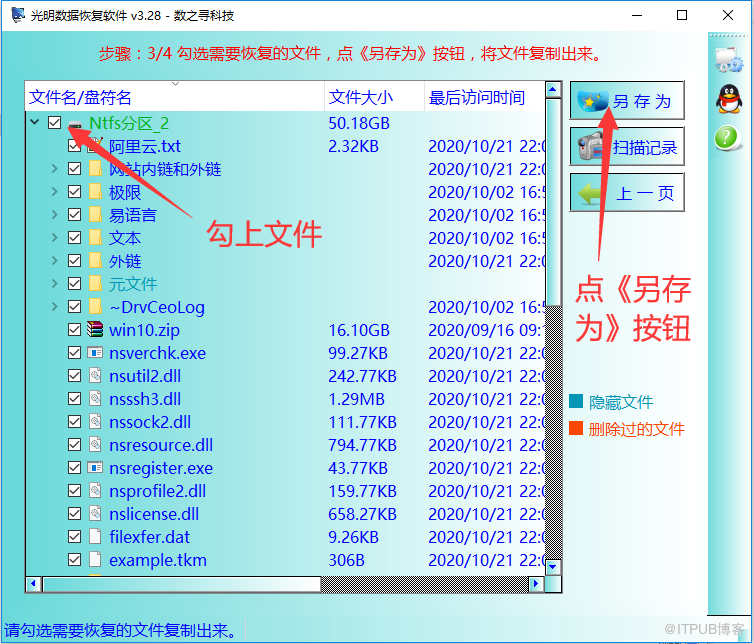Screen dimensions: 754x644
Task: Click vertical scrollbar down arrow
Action: point(553,567)
